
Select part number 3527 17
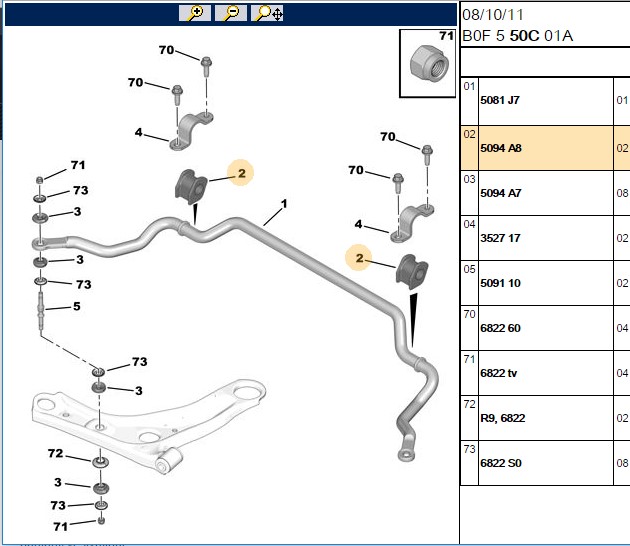[x=500, y=238]
